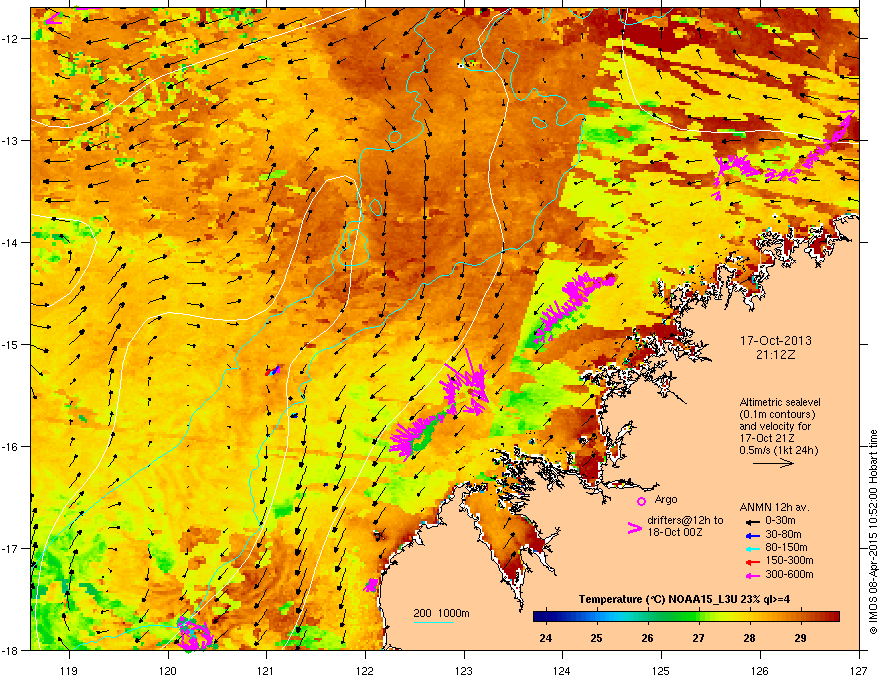Click the small red-blue mooring arrows near 121°E, -15.3
The image size is (880, 680).
272,371
